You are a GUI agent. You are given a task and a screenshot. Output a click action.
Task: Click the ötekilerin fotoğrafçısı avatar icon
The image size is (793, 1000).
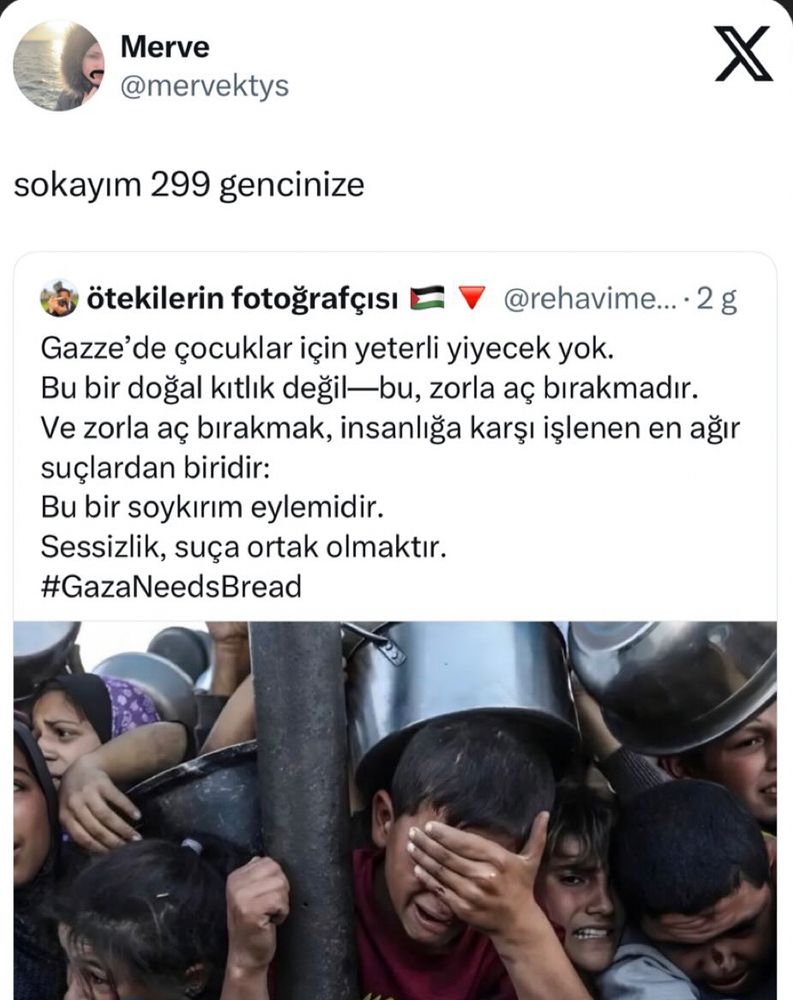pos(59,298)
